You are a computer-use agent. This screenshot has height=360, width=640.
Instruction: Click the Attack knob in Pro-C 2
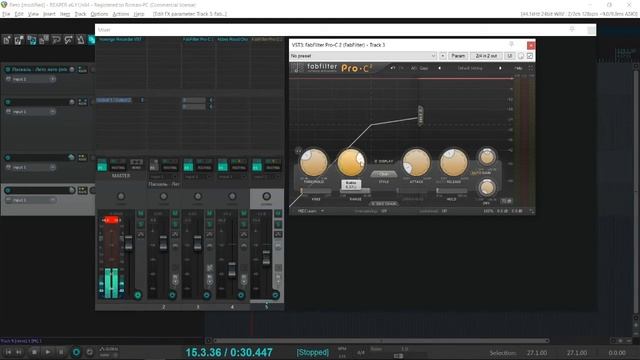pos(416,162)
